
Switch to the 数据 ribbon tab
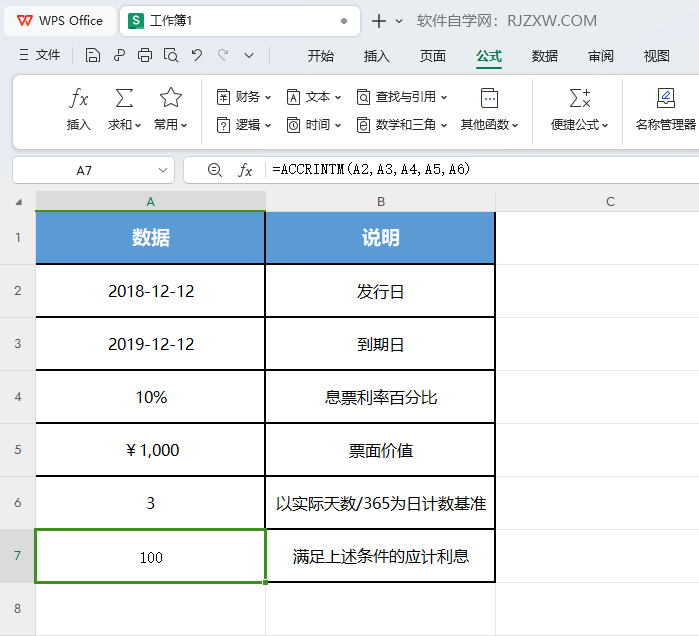tap(544, 56)
